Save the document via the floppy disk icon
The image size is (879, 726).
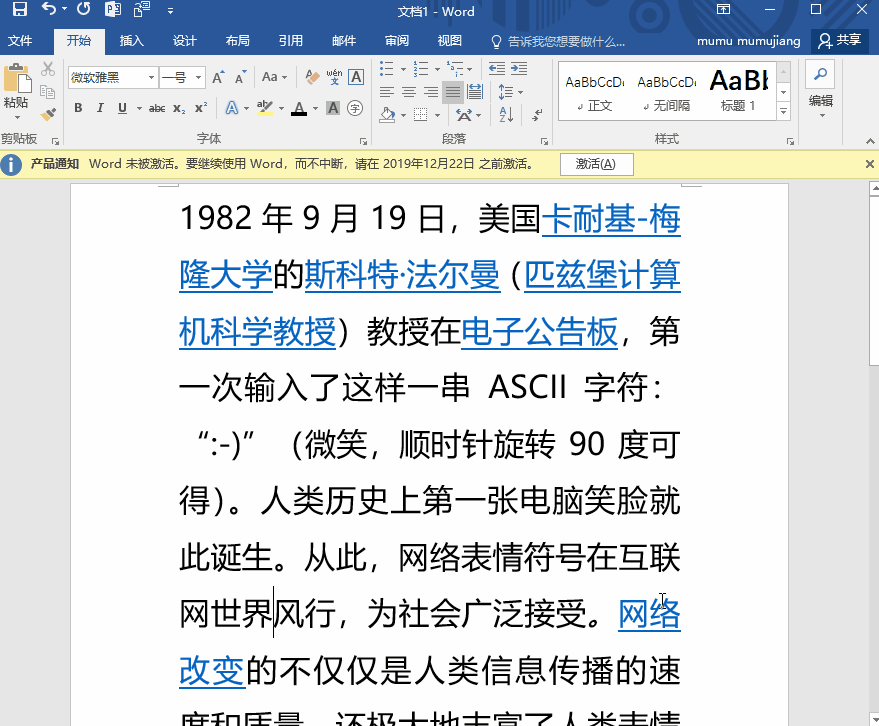pyautogui.click(x=20, y=9)
